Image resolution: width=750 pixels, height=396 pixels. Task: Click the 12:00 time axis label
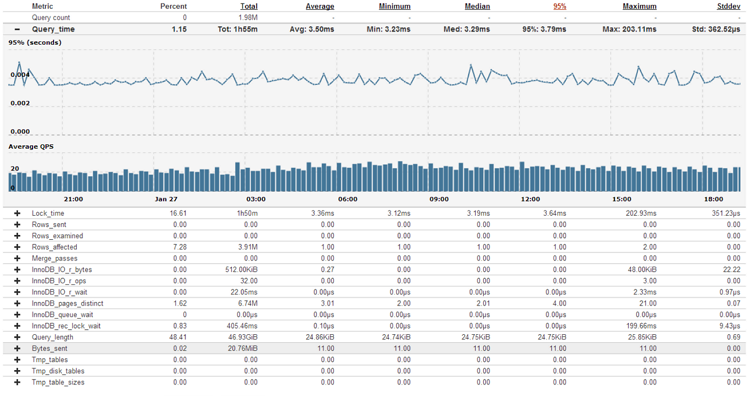[530, 199]
